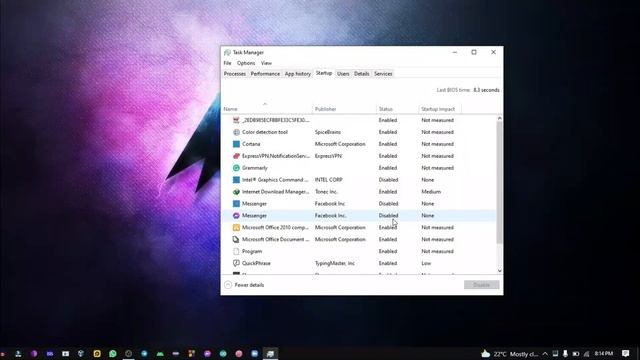This screenshot has height=360, width=640.
Task: Sort by the Name column header
Action: point(267,109)
